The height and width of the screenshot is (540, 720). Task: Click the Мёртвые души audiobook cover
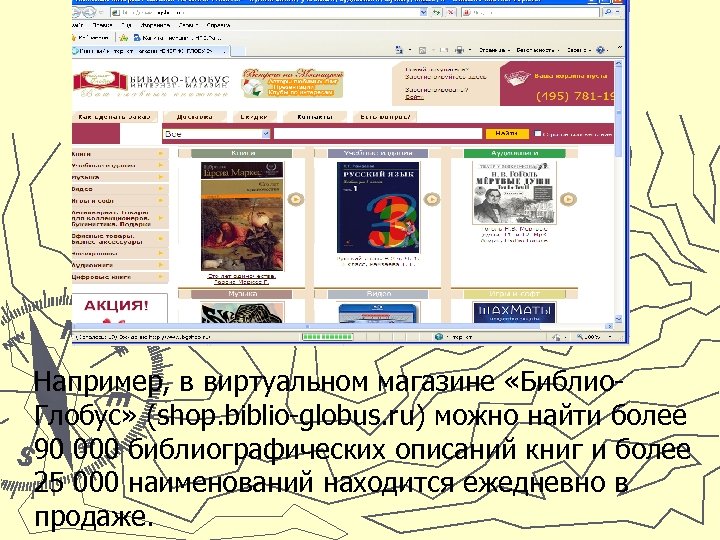(x=514, y=193)
